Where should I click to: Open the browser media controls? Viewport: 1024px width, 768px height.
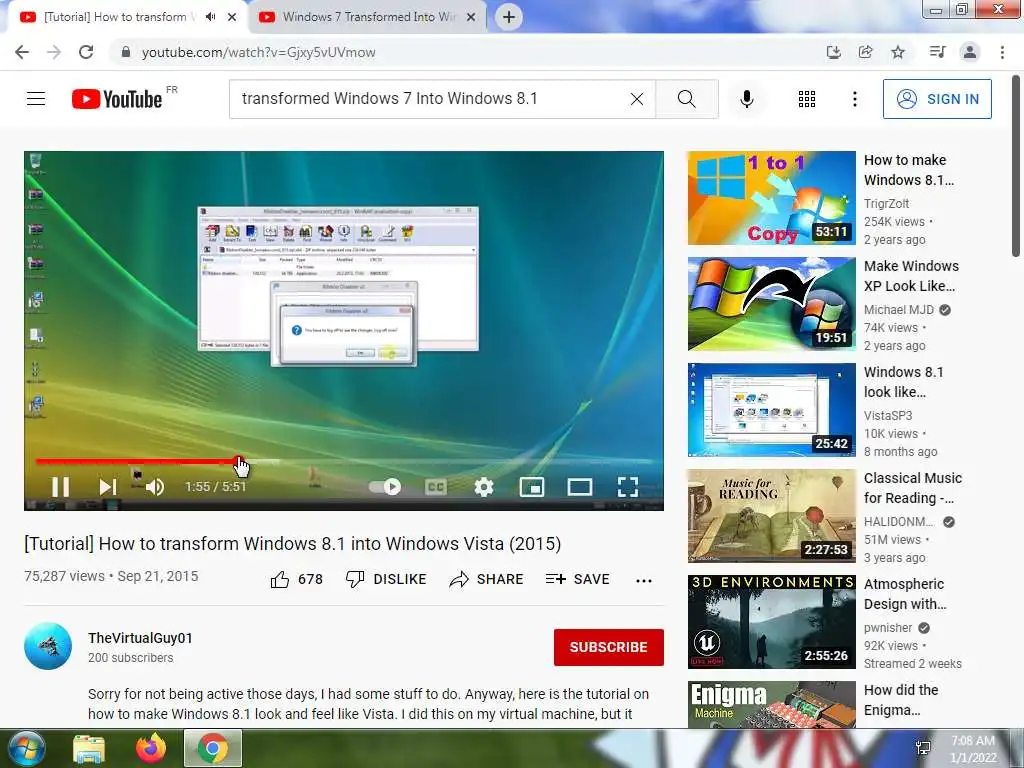coord(937,52)
